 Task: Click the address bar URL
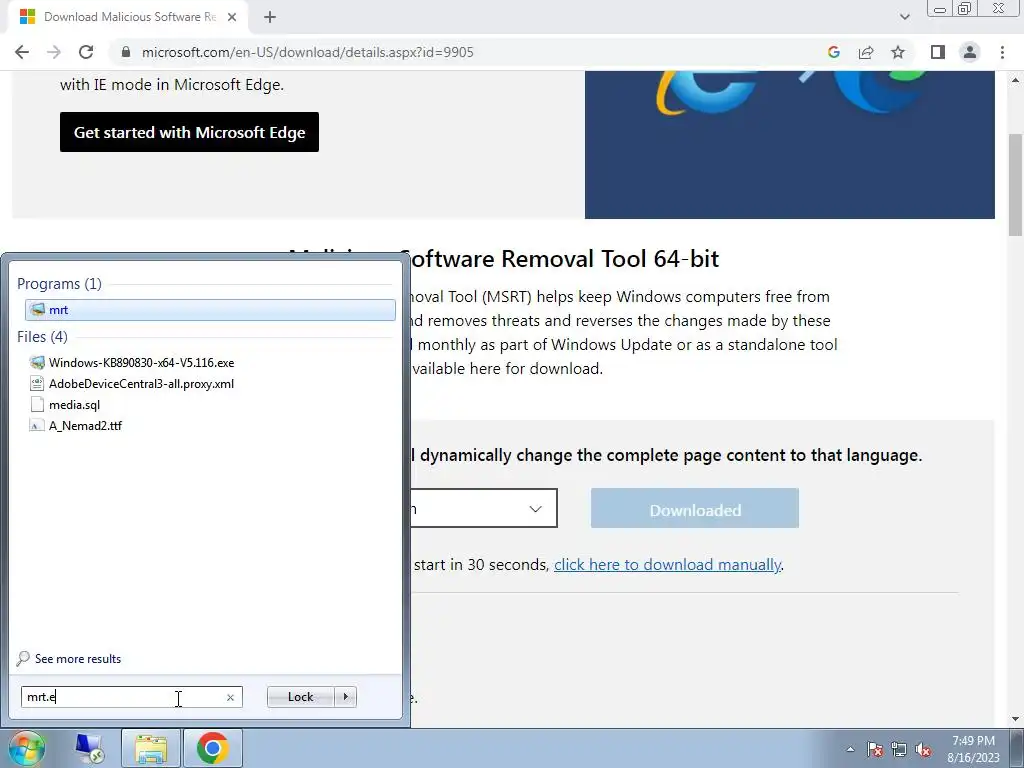pyautogui.click(x=308, y=52)
